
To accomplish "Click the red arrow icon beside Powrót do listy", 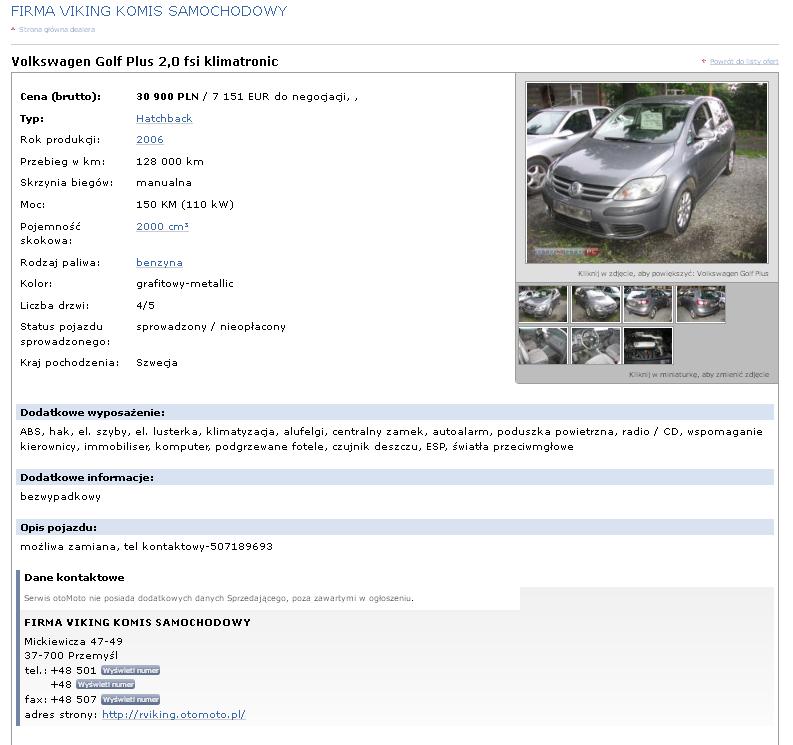I will [703, 61].
